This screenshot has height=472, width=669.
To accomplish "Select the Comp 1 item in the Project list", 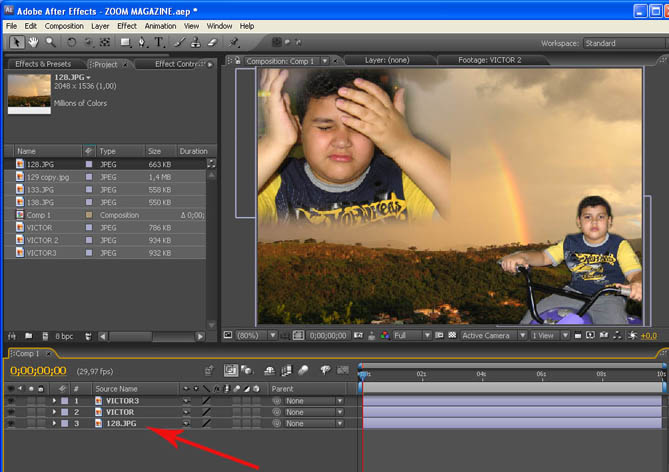I will 39,215.
